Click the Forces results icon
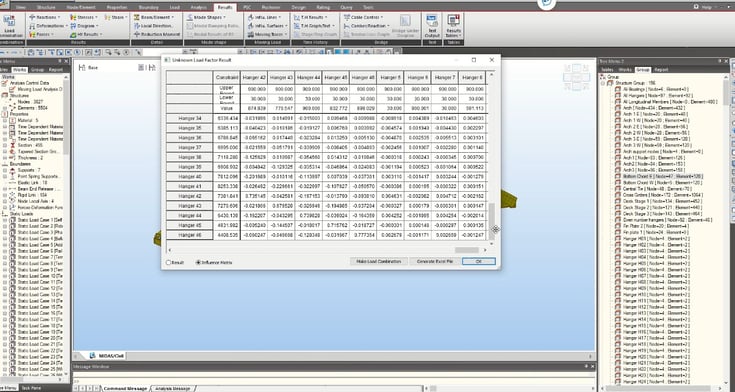This screenshot has height=392, width=735. pos(32,34)
